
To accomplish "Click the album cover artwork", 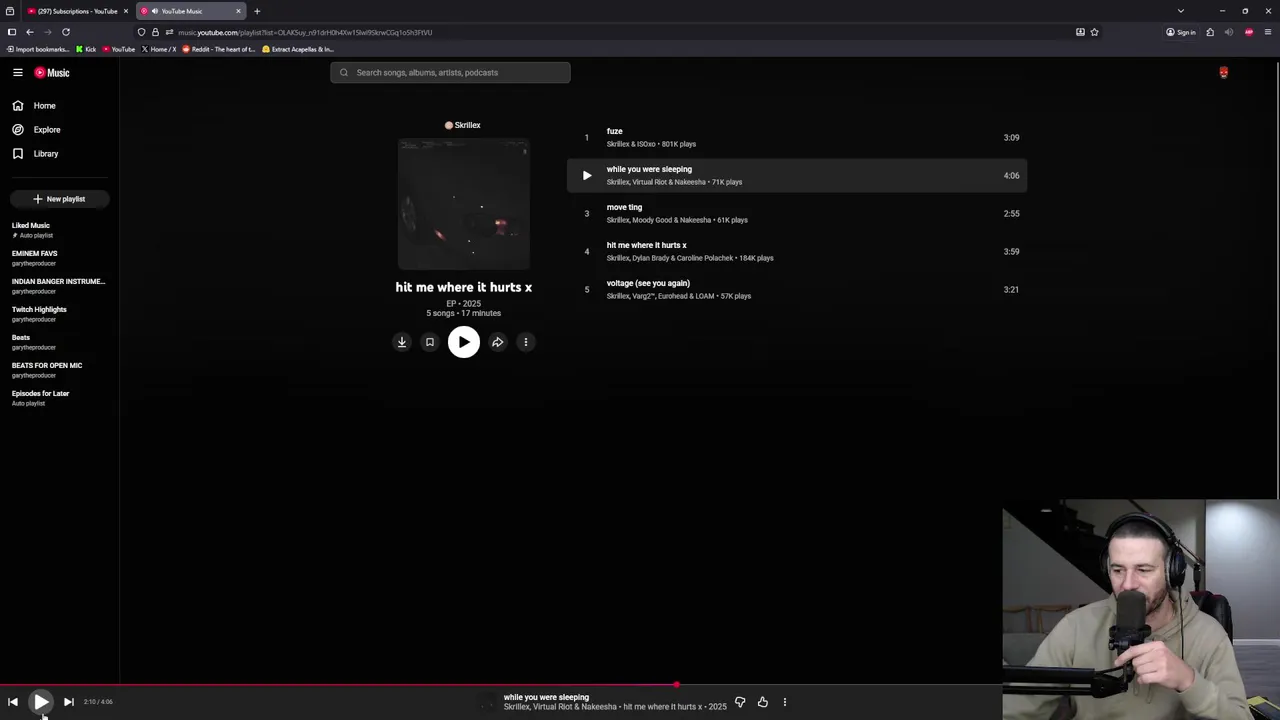I will [464, 204].
